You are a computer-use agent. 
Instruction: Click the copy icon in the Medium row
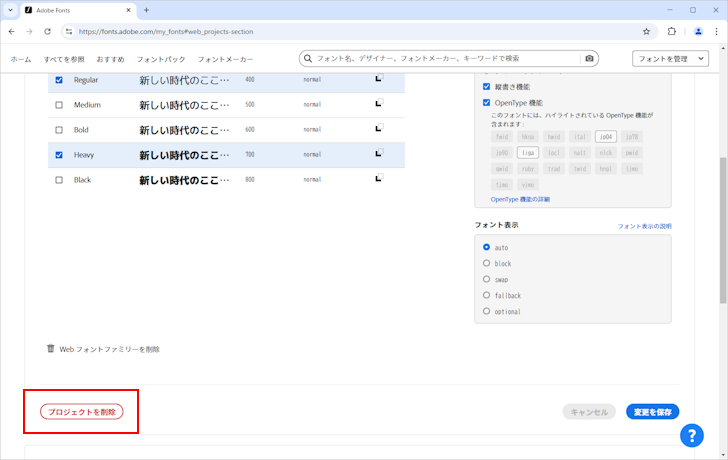coord(379,103)
